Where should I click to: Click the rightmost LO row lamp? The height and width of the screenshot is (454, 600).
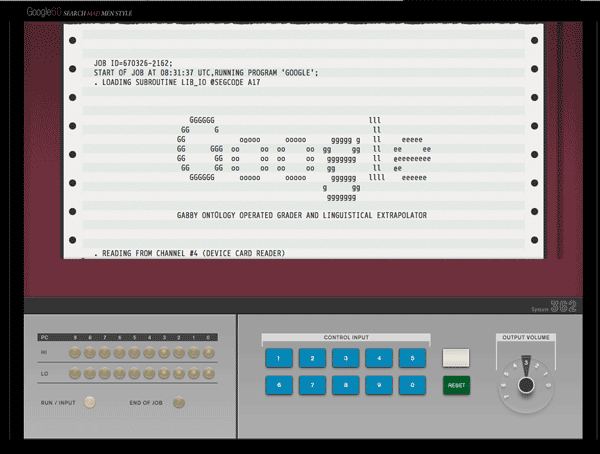(208, 375)
